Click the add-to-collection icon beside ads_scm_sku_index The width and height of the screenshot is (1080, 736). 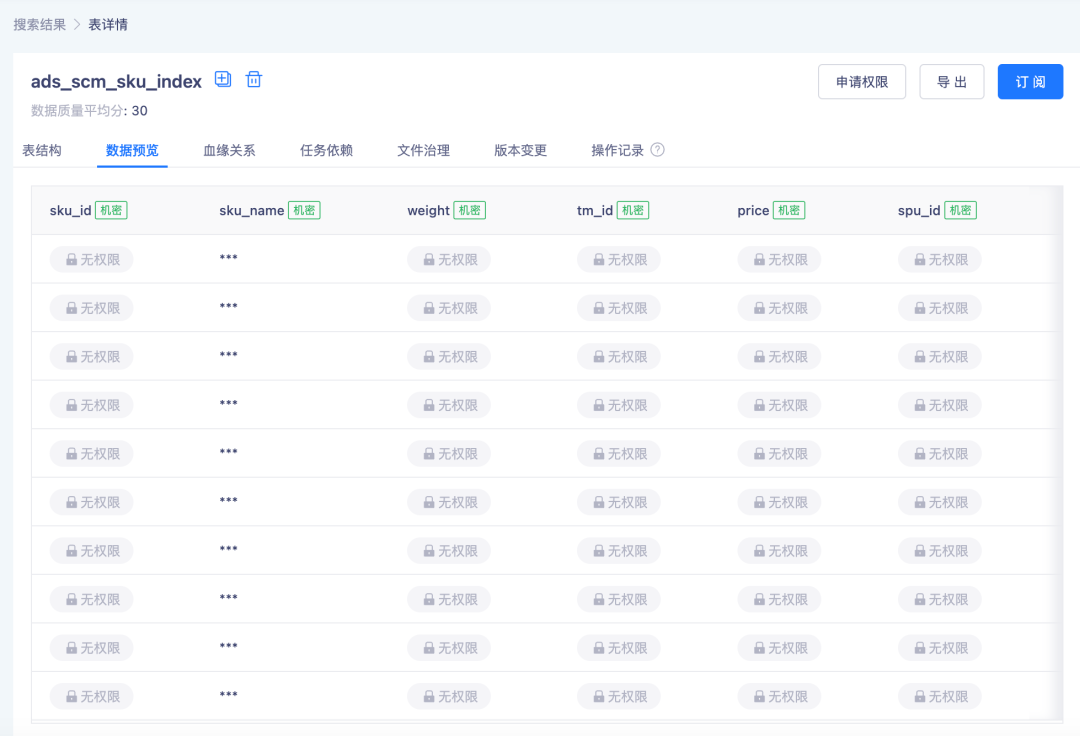click(223, 80)
